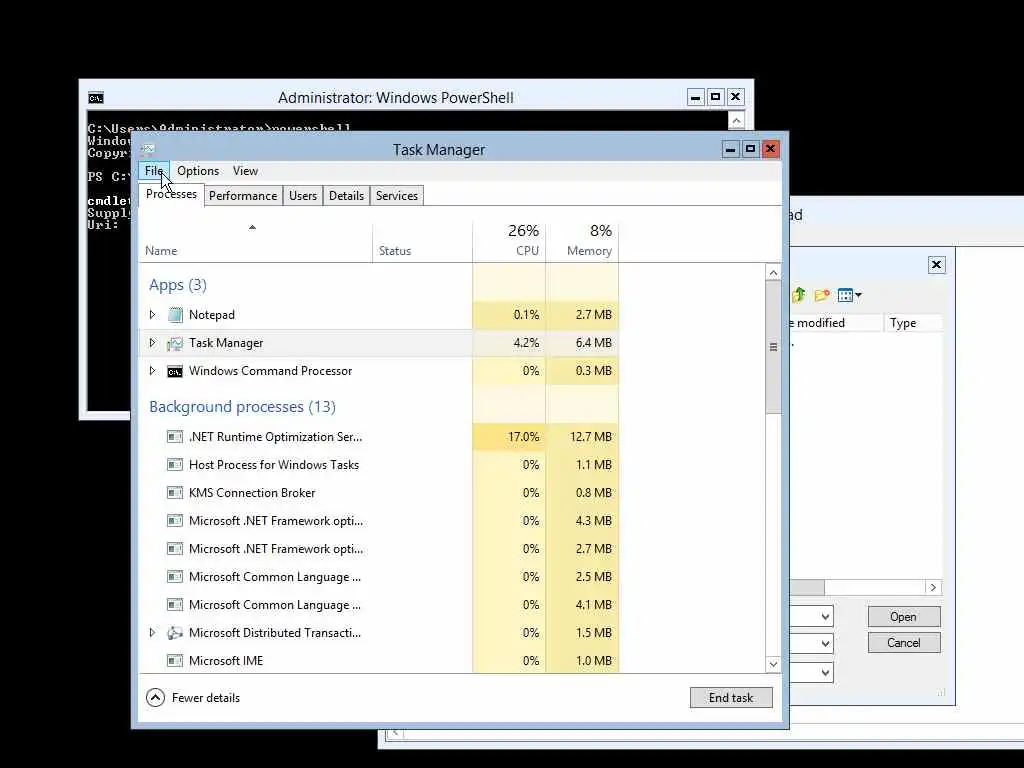This screenshot has width=1024, height=768.
Task: Select the KMS Connection Broker row
Action: pos(379,493)
